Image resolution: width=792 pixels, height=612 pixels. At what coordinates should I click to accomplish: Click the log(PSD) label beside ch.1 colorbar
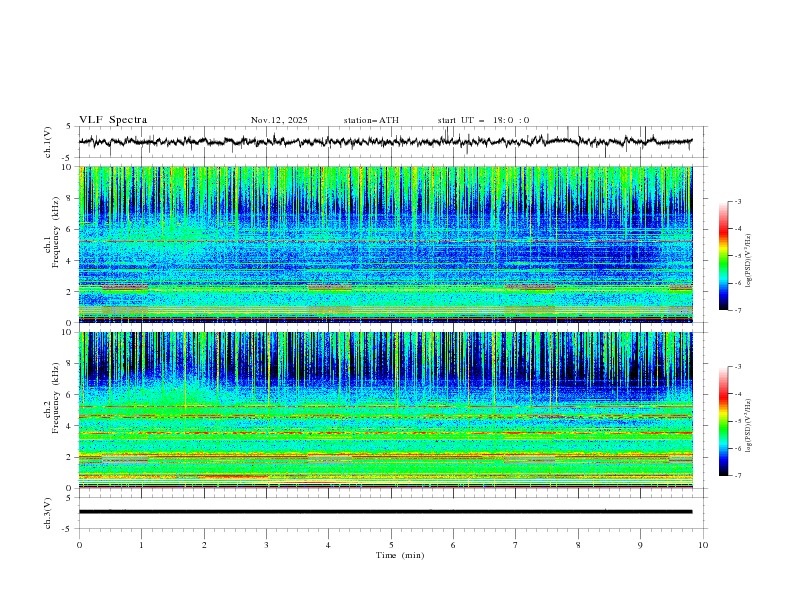(x=749, y=261)
